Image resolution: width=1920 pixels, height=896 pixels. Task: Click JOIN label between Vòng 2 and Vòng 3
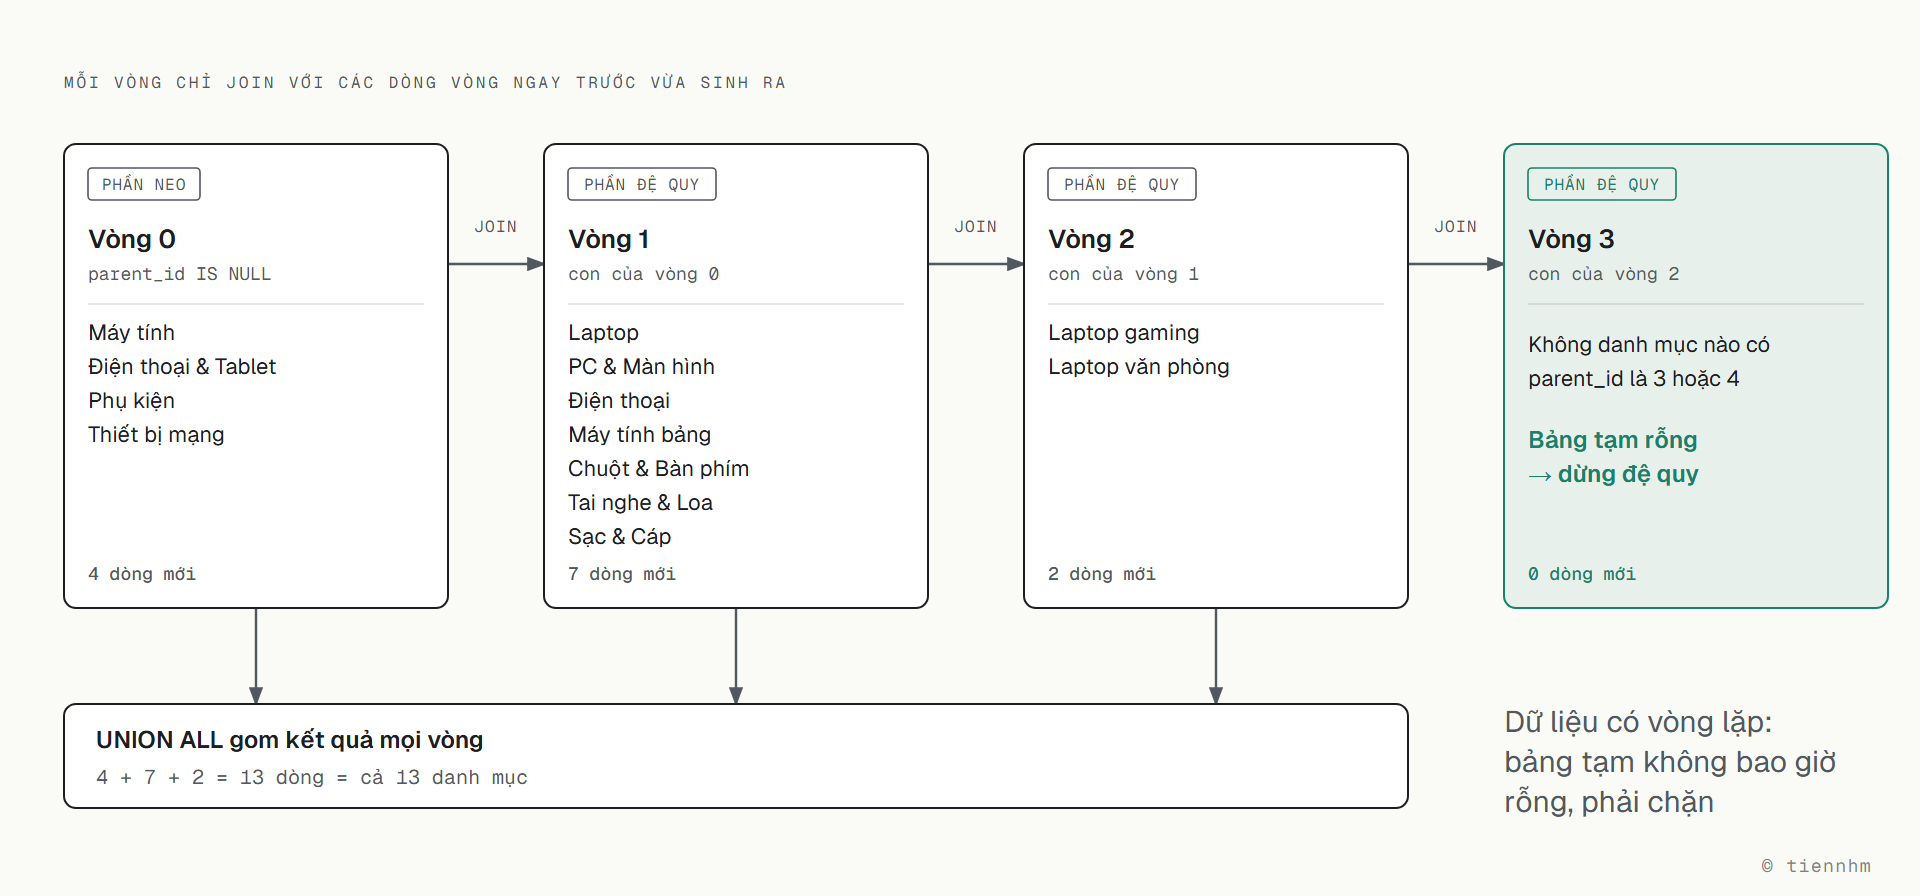click(1456, 227)
